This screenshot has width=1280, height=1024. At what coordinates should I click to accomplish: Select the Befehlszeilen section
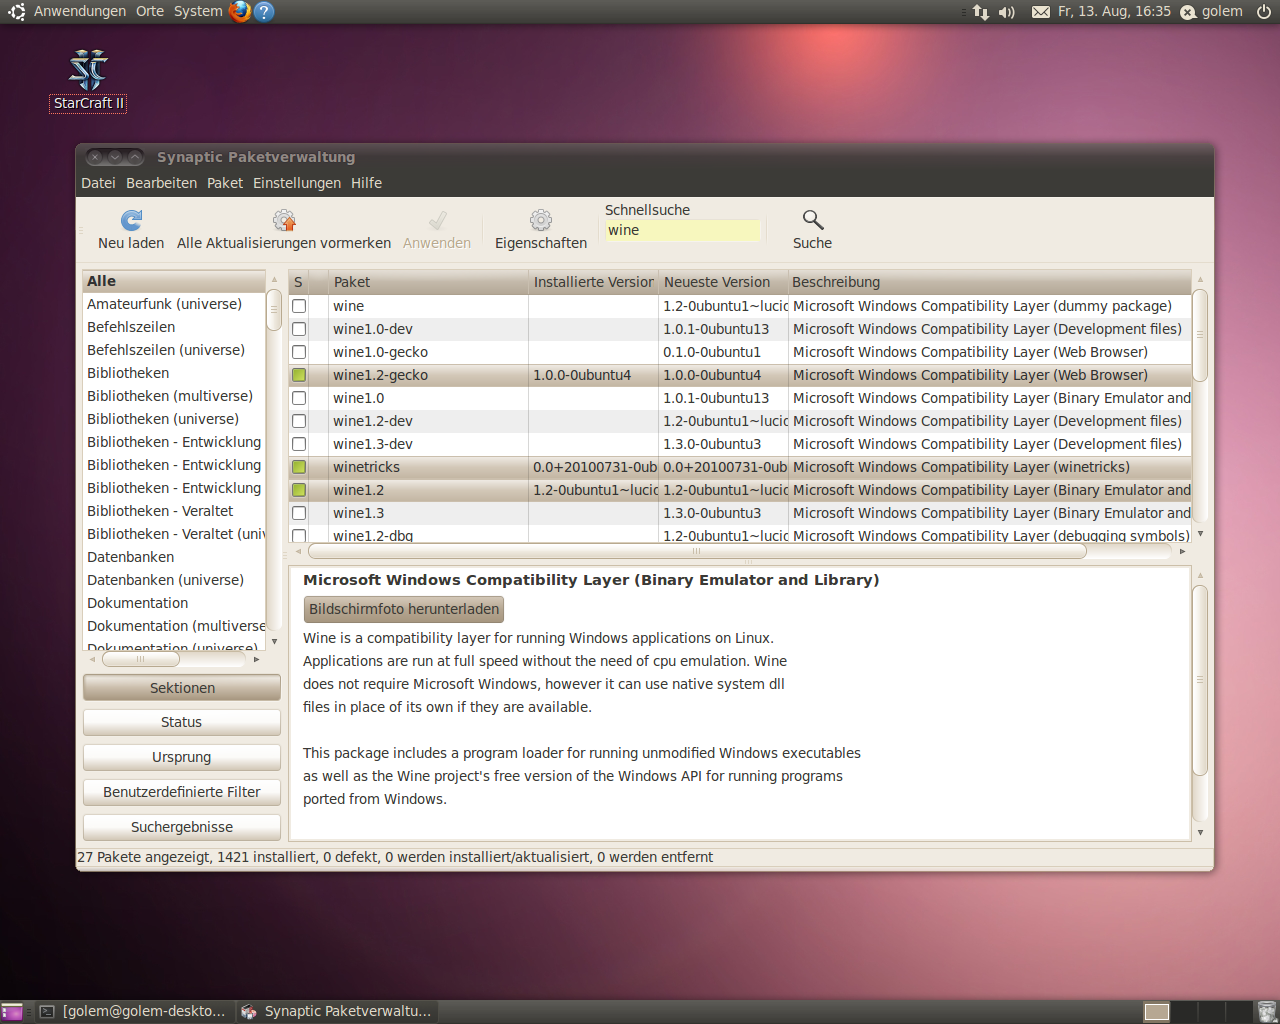[x=174, y=327]
